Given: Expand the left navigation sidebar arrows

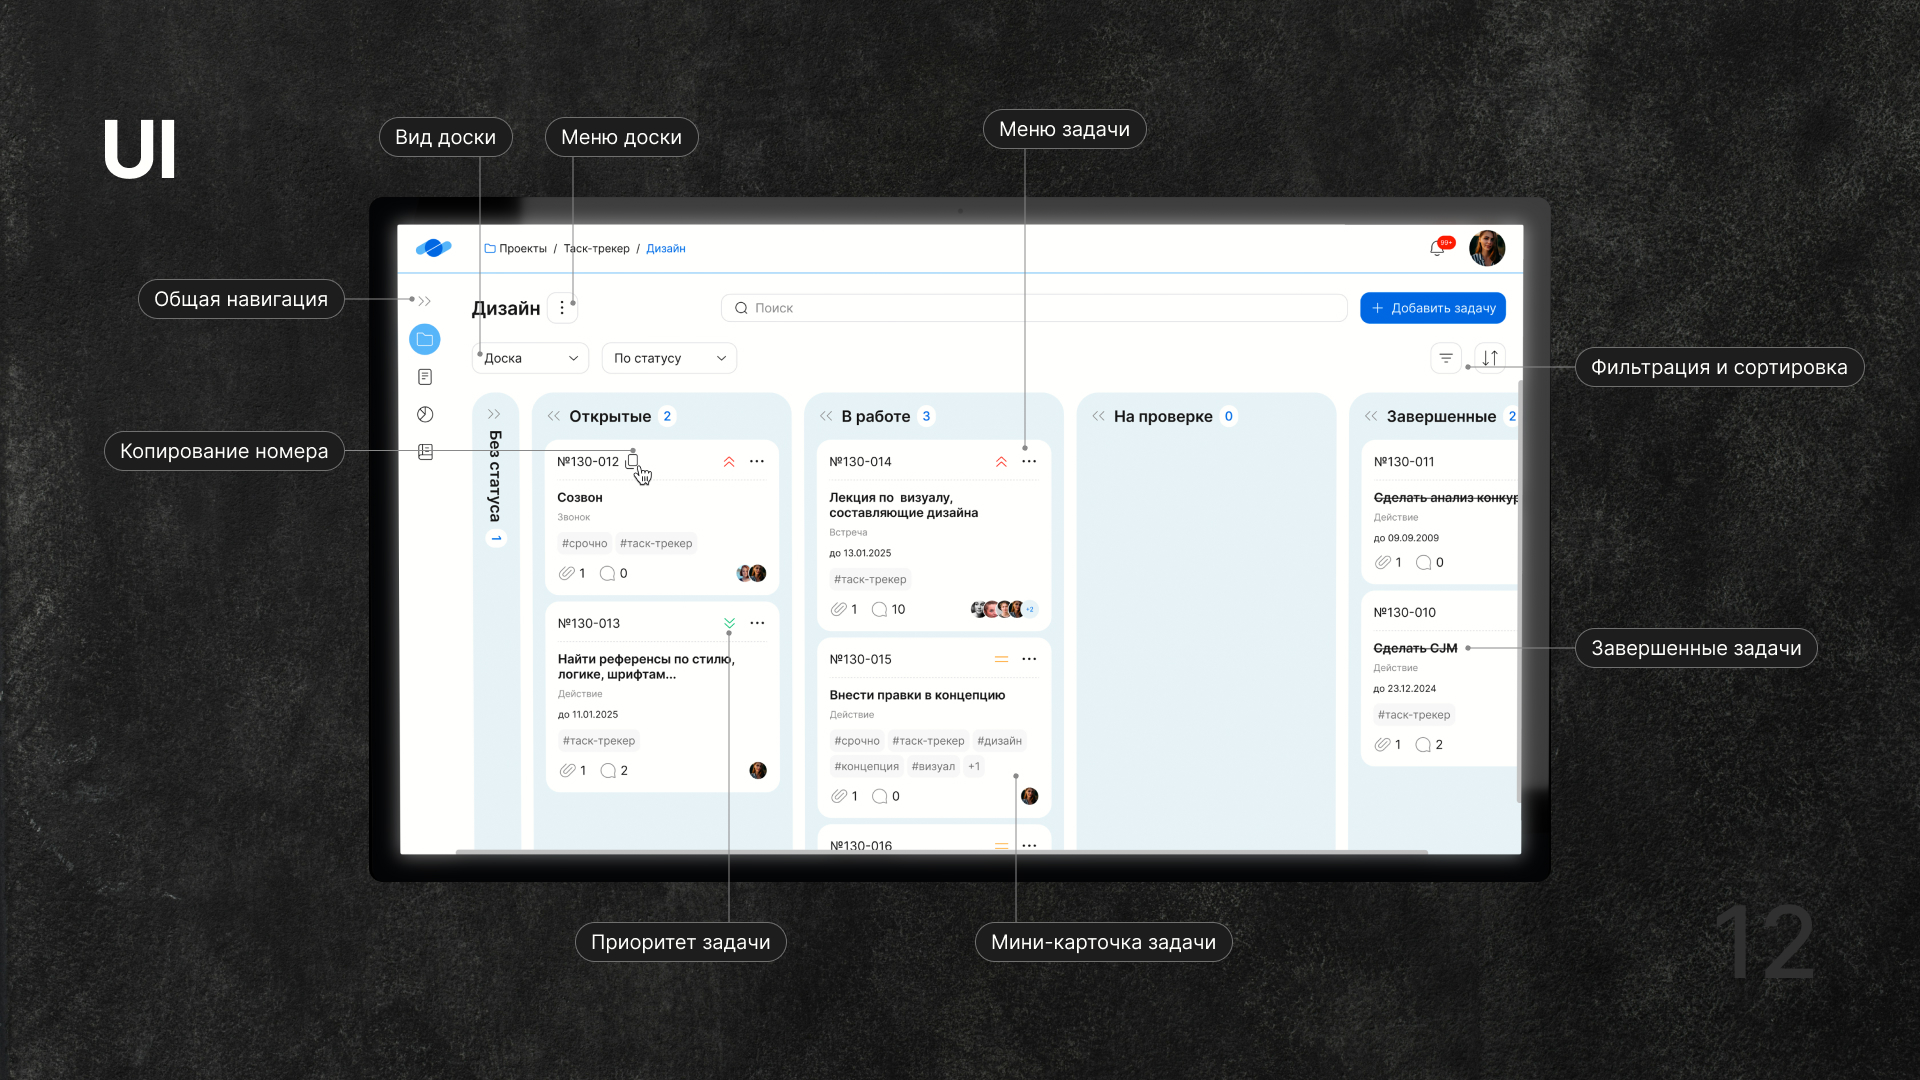Looking at the screenshot, I should click(x=425, y=301).
